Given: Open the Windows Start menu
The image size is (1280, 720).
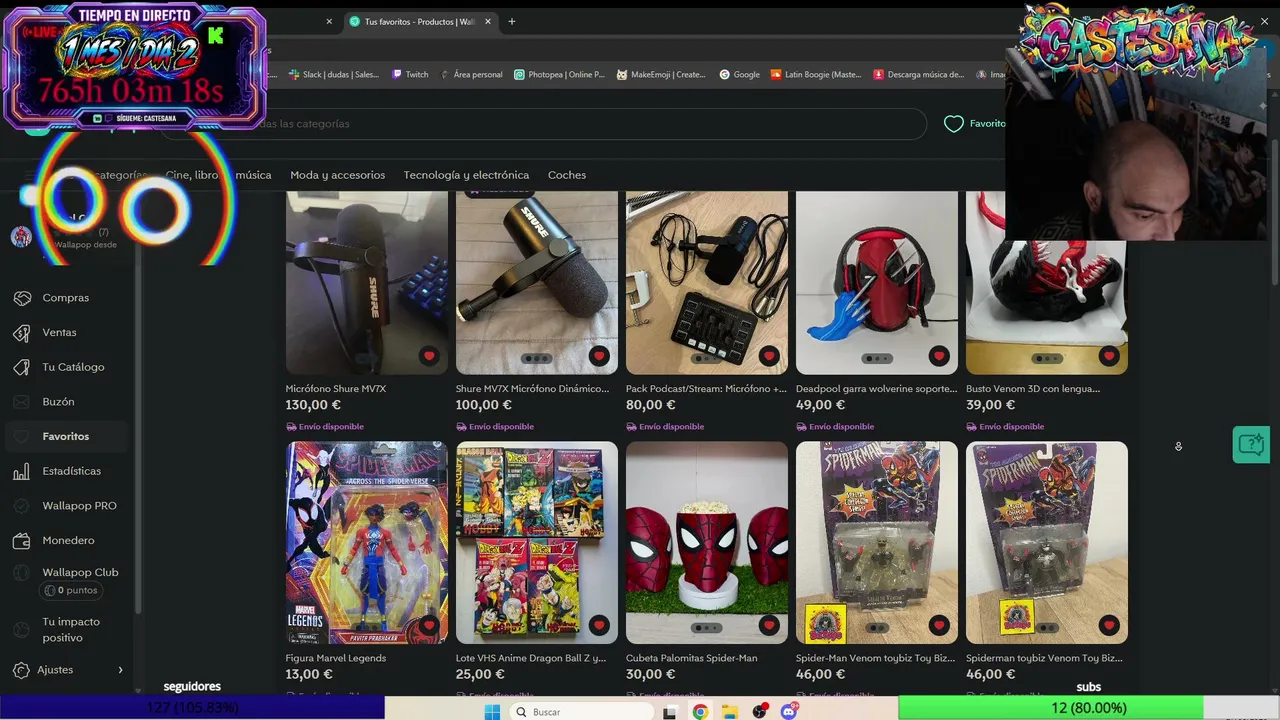Looking at the screenshot, I should click(492, 712).
